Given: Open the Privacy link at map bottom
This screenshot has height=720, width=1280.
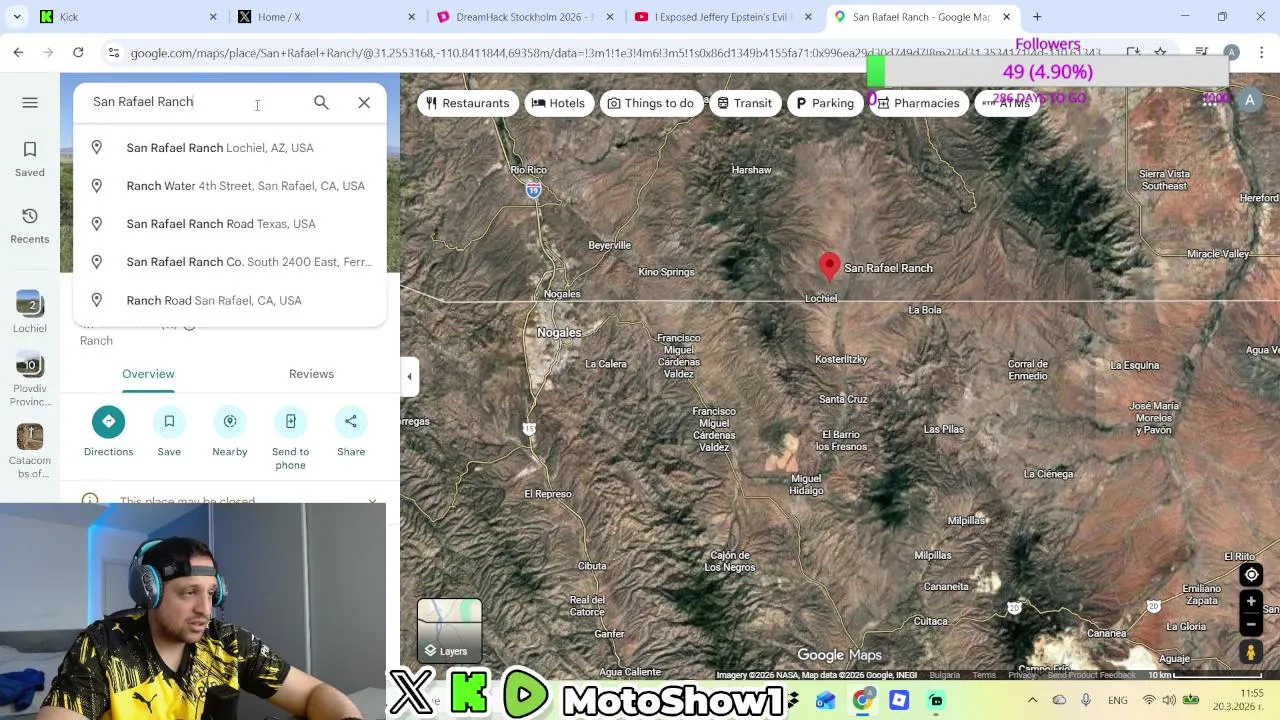Looking at the screenshot, I should (1022, 675).
